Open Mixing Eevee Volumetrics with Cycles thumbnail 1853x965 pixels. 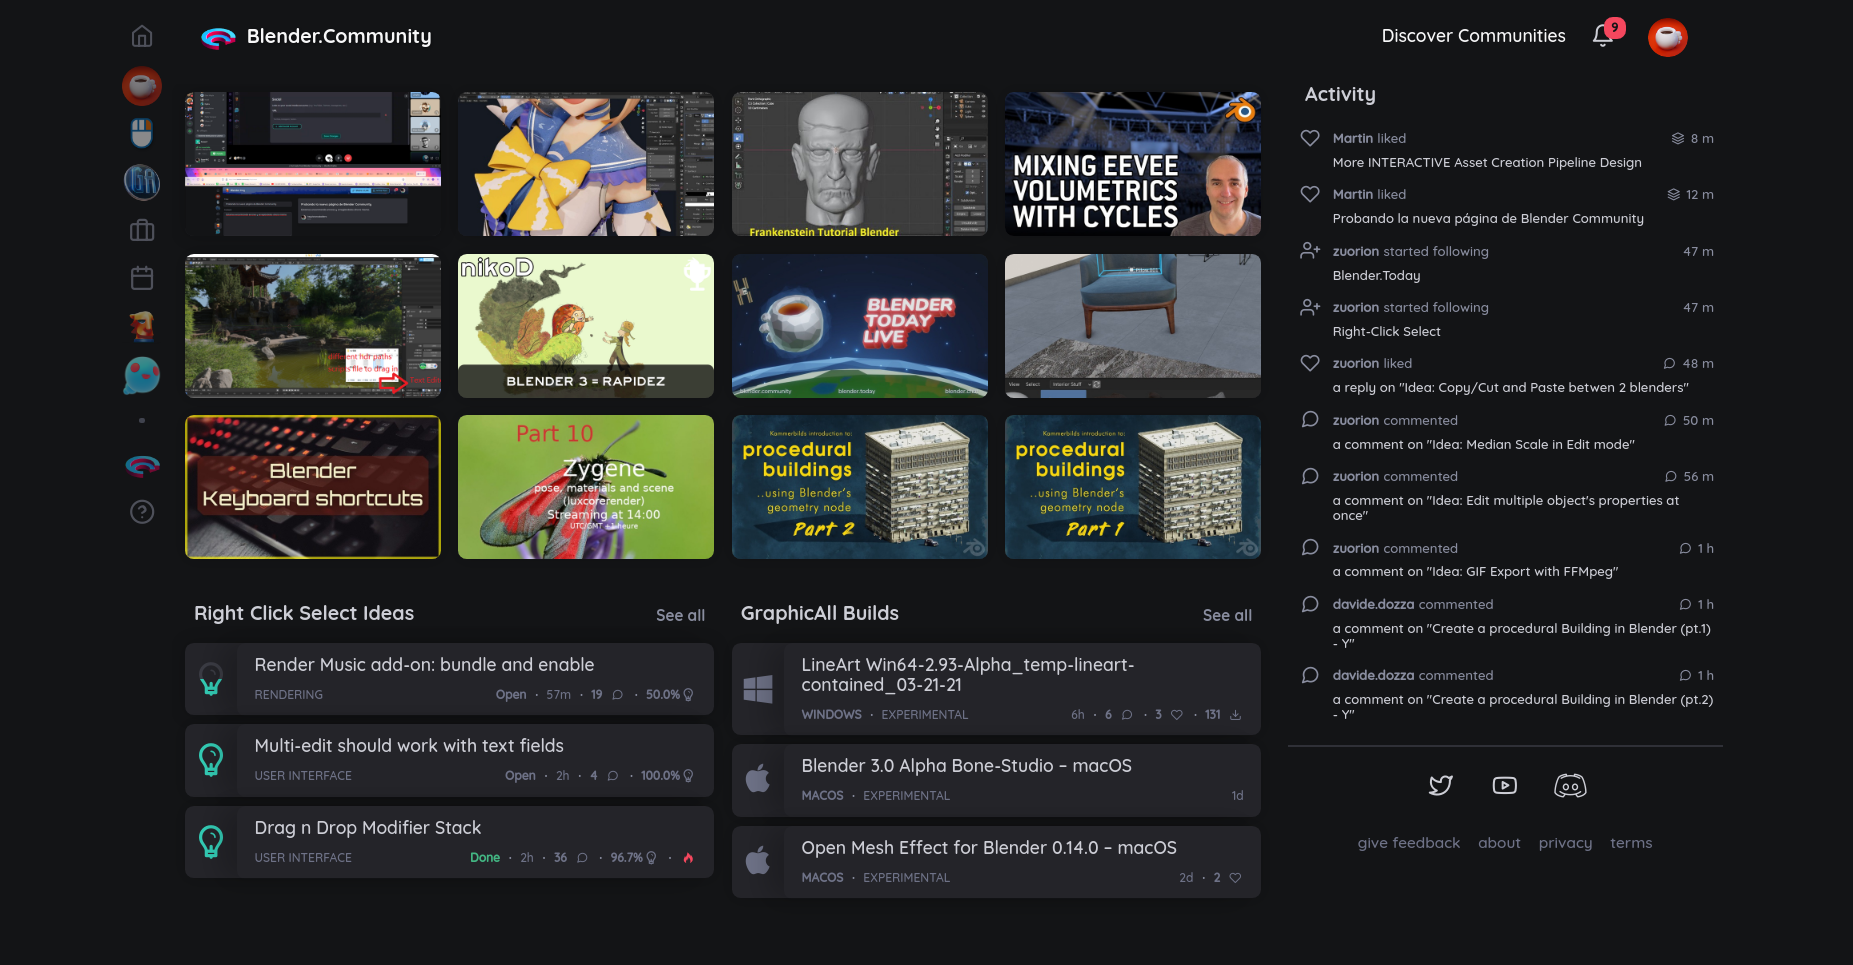tap(1132, 164)
